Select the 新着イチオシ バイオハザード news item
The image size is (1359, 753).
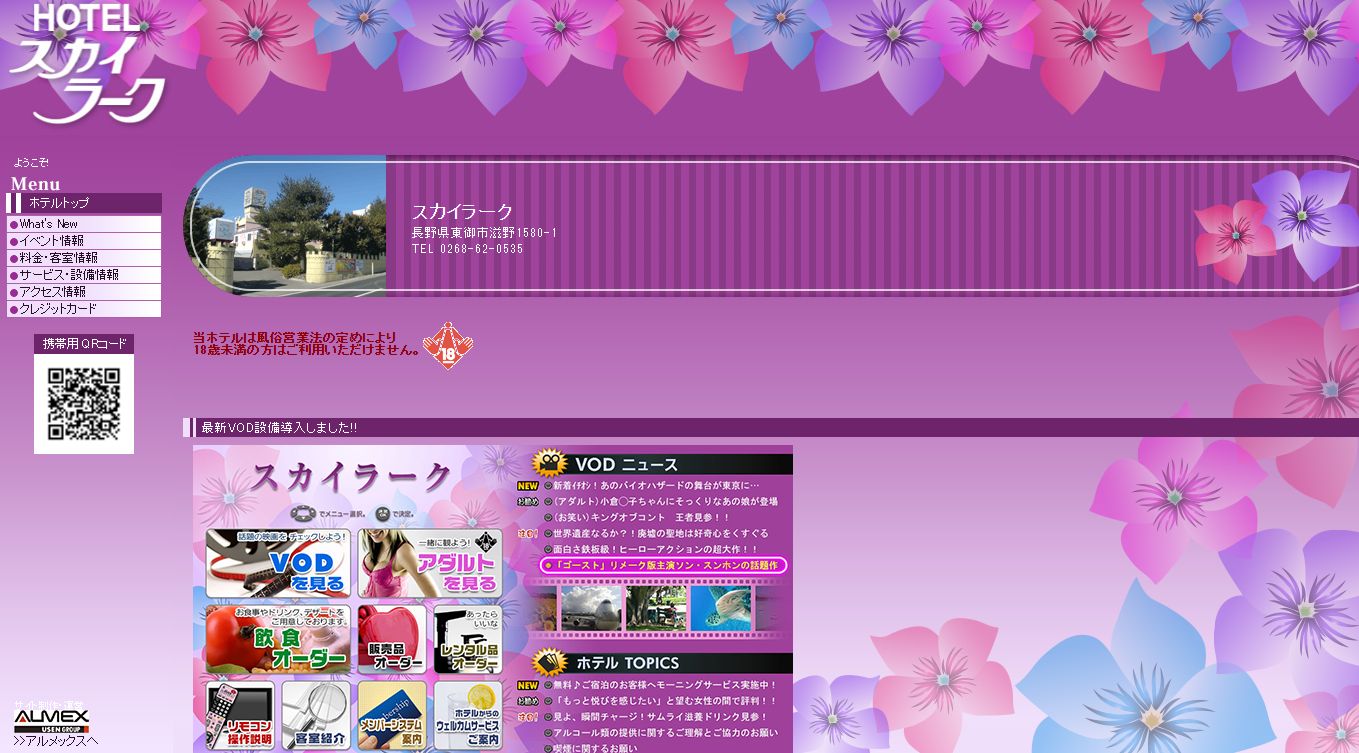pos(656,486)
